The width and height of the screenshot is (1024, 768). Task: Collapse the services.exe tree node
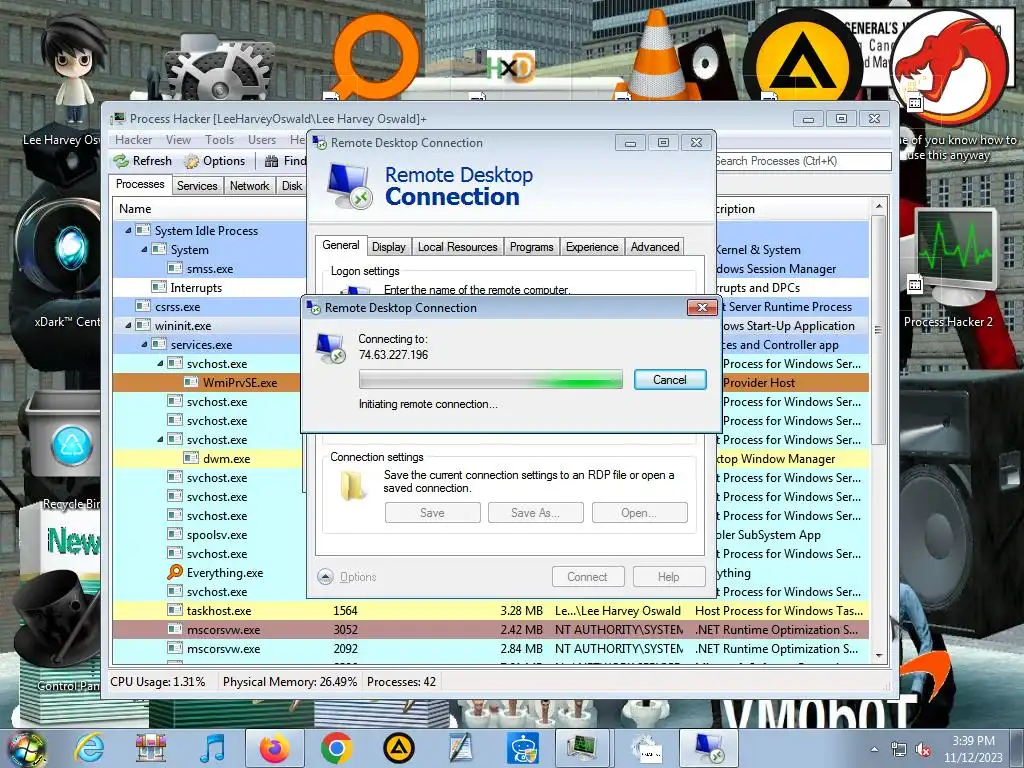(x=144, y=344)
